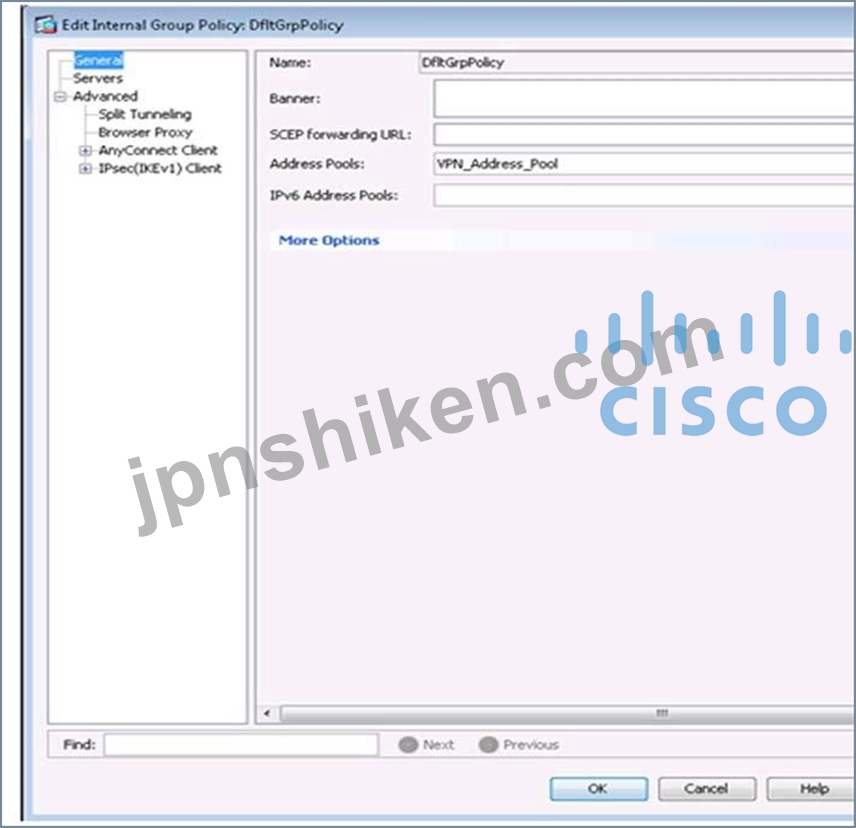The width and height of the screenshot is (856, 828).
Task: Expand the More Options section
Action: click(329, 240)
